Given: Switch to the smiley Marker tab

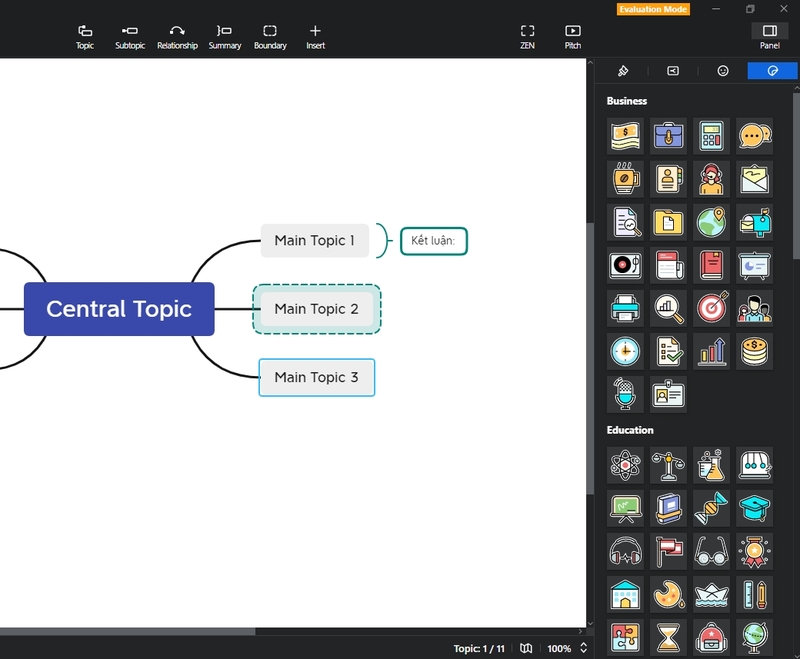Looking at the screenshot, I should [722, 71].
